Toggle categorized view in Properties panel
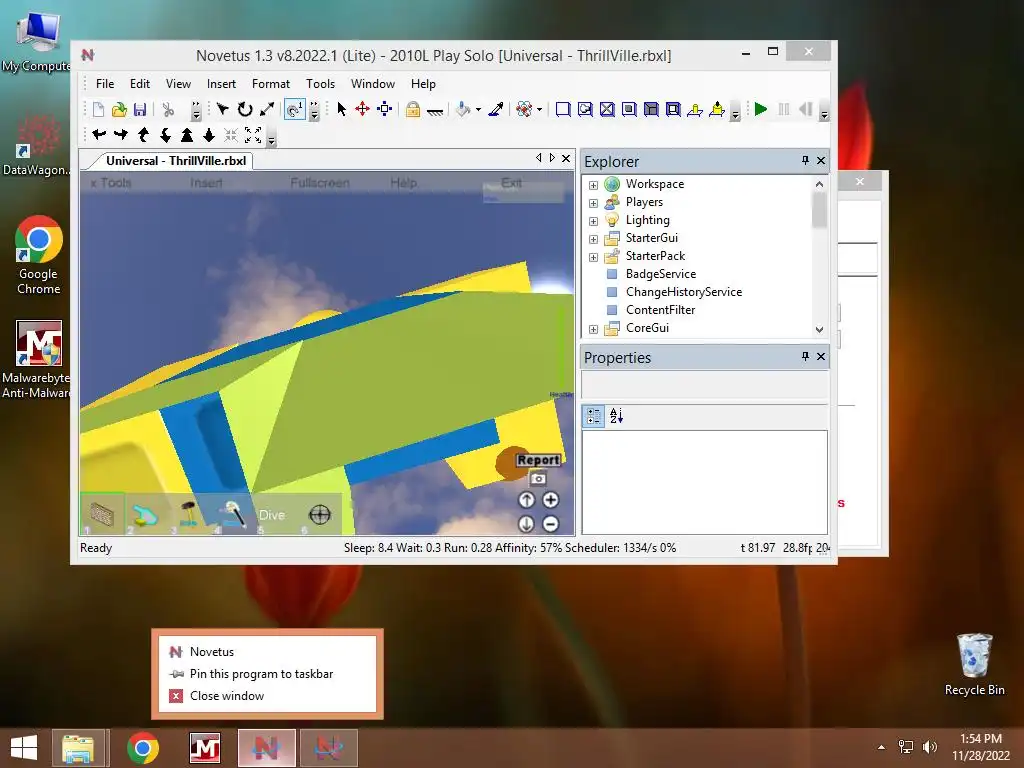The image size is (1024, 768). tap(594, 416)
